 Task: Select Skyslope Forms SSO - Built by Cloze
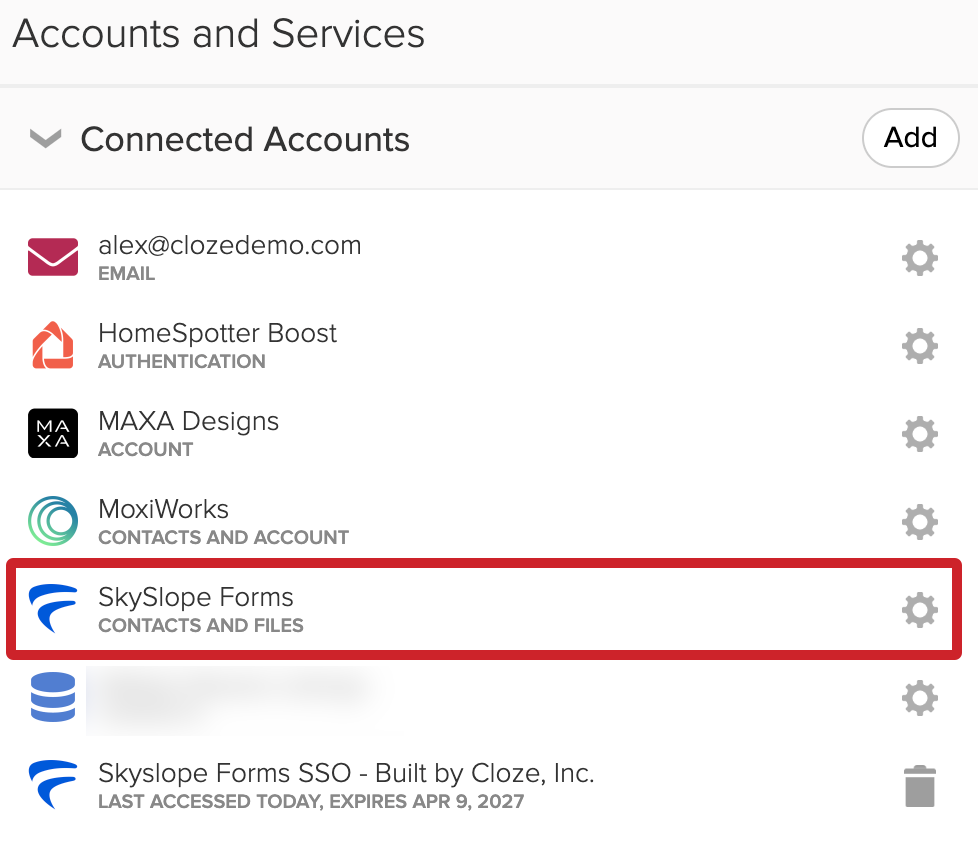(346, 774)
